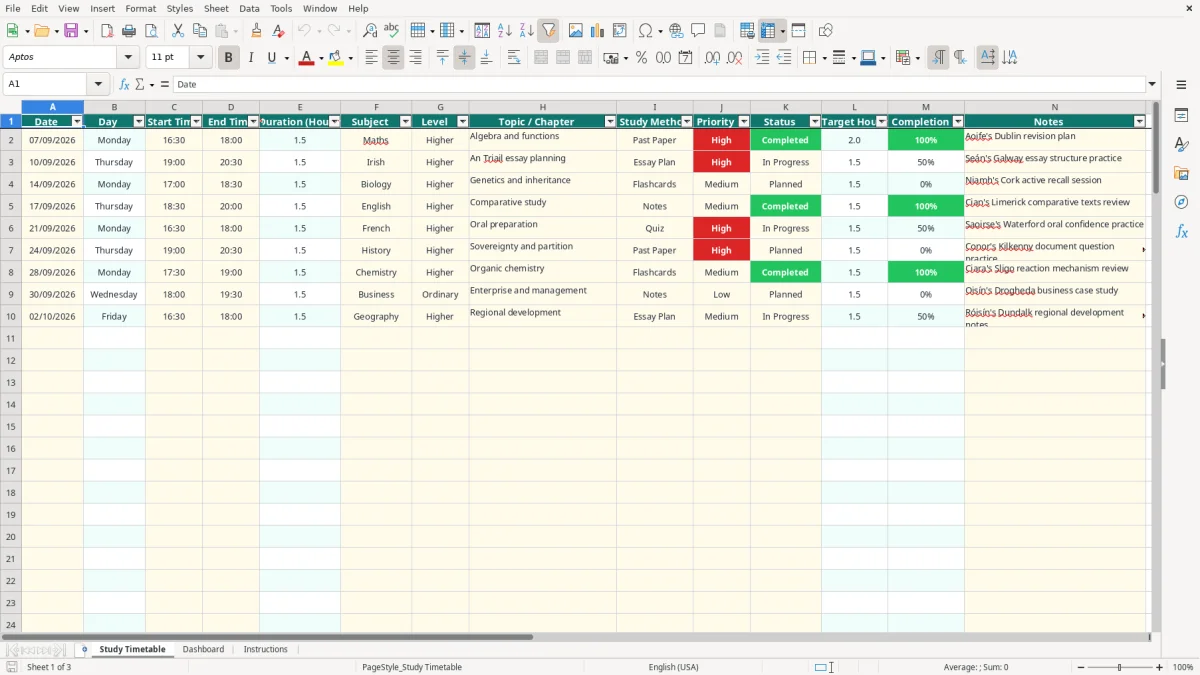
Task: Sort descending
Action: pyautogui.click(x=526, y=31)
